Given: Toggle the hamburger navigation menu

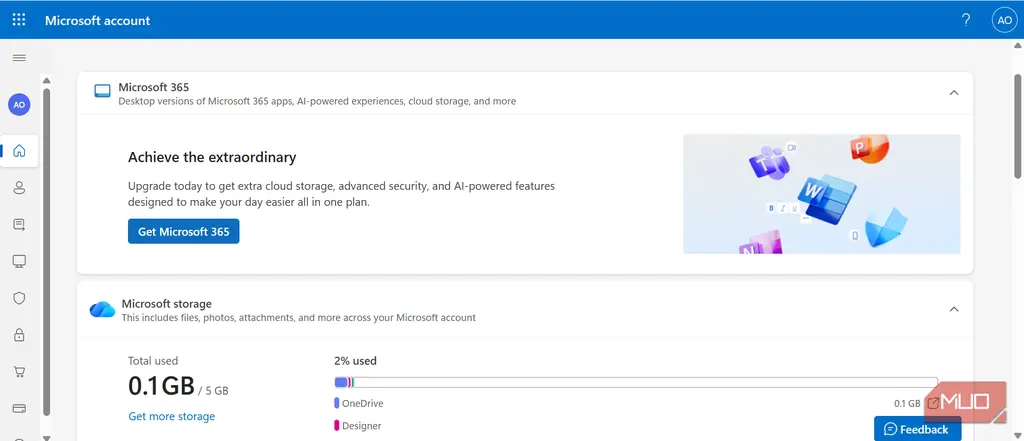Looking at the screenshot, I should pos(19,58).
